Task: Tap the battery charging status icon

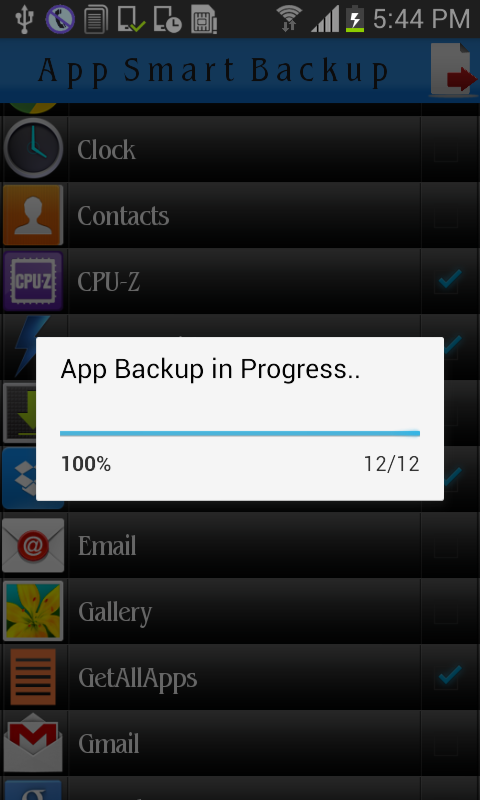Action: click(x=355, y=19)
